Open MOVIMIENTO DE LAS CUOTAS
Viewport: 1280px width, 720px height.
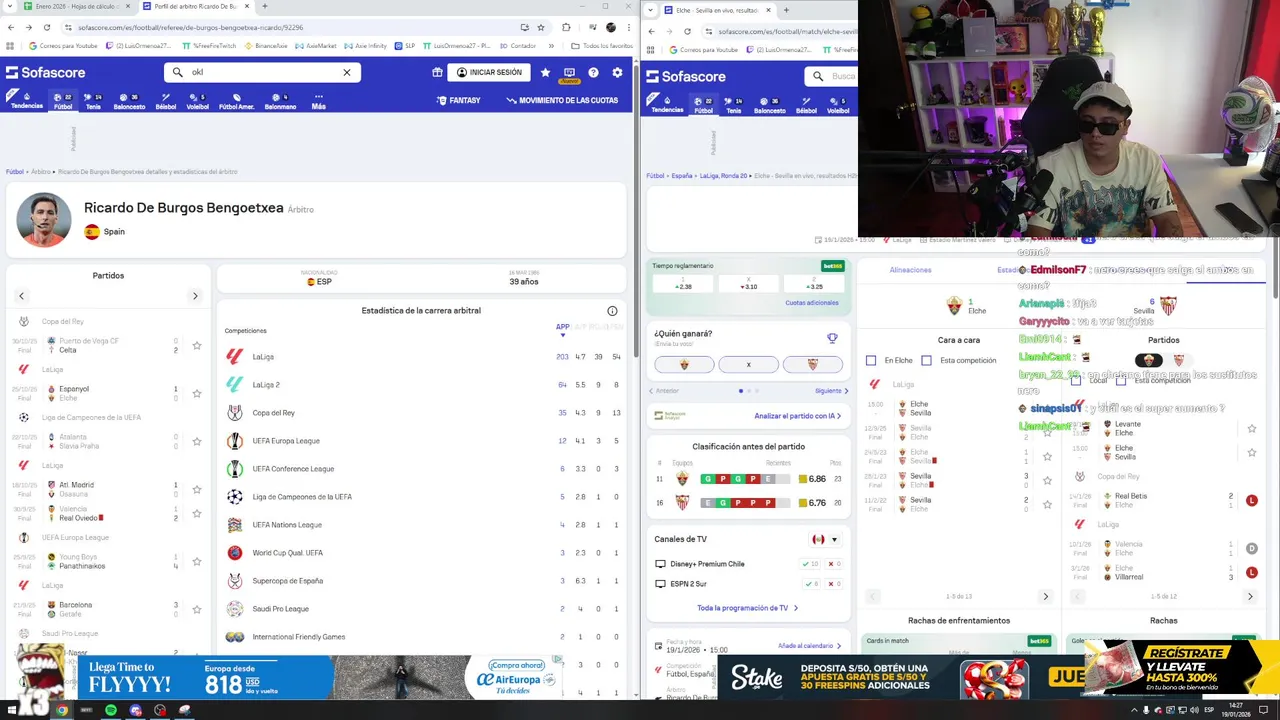[562, 100]
